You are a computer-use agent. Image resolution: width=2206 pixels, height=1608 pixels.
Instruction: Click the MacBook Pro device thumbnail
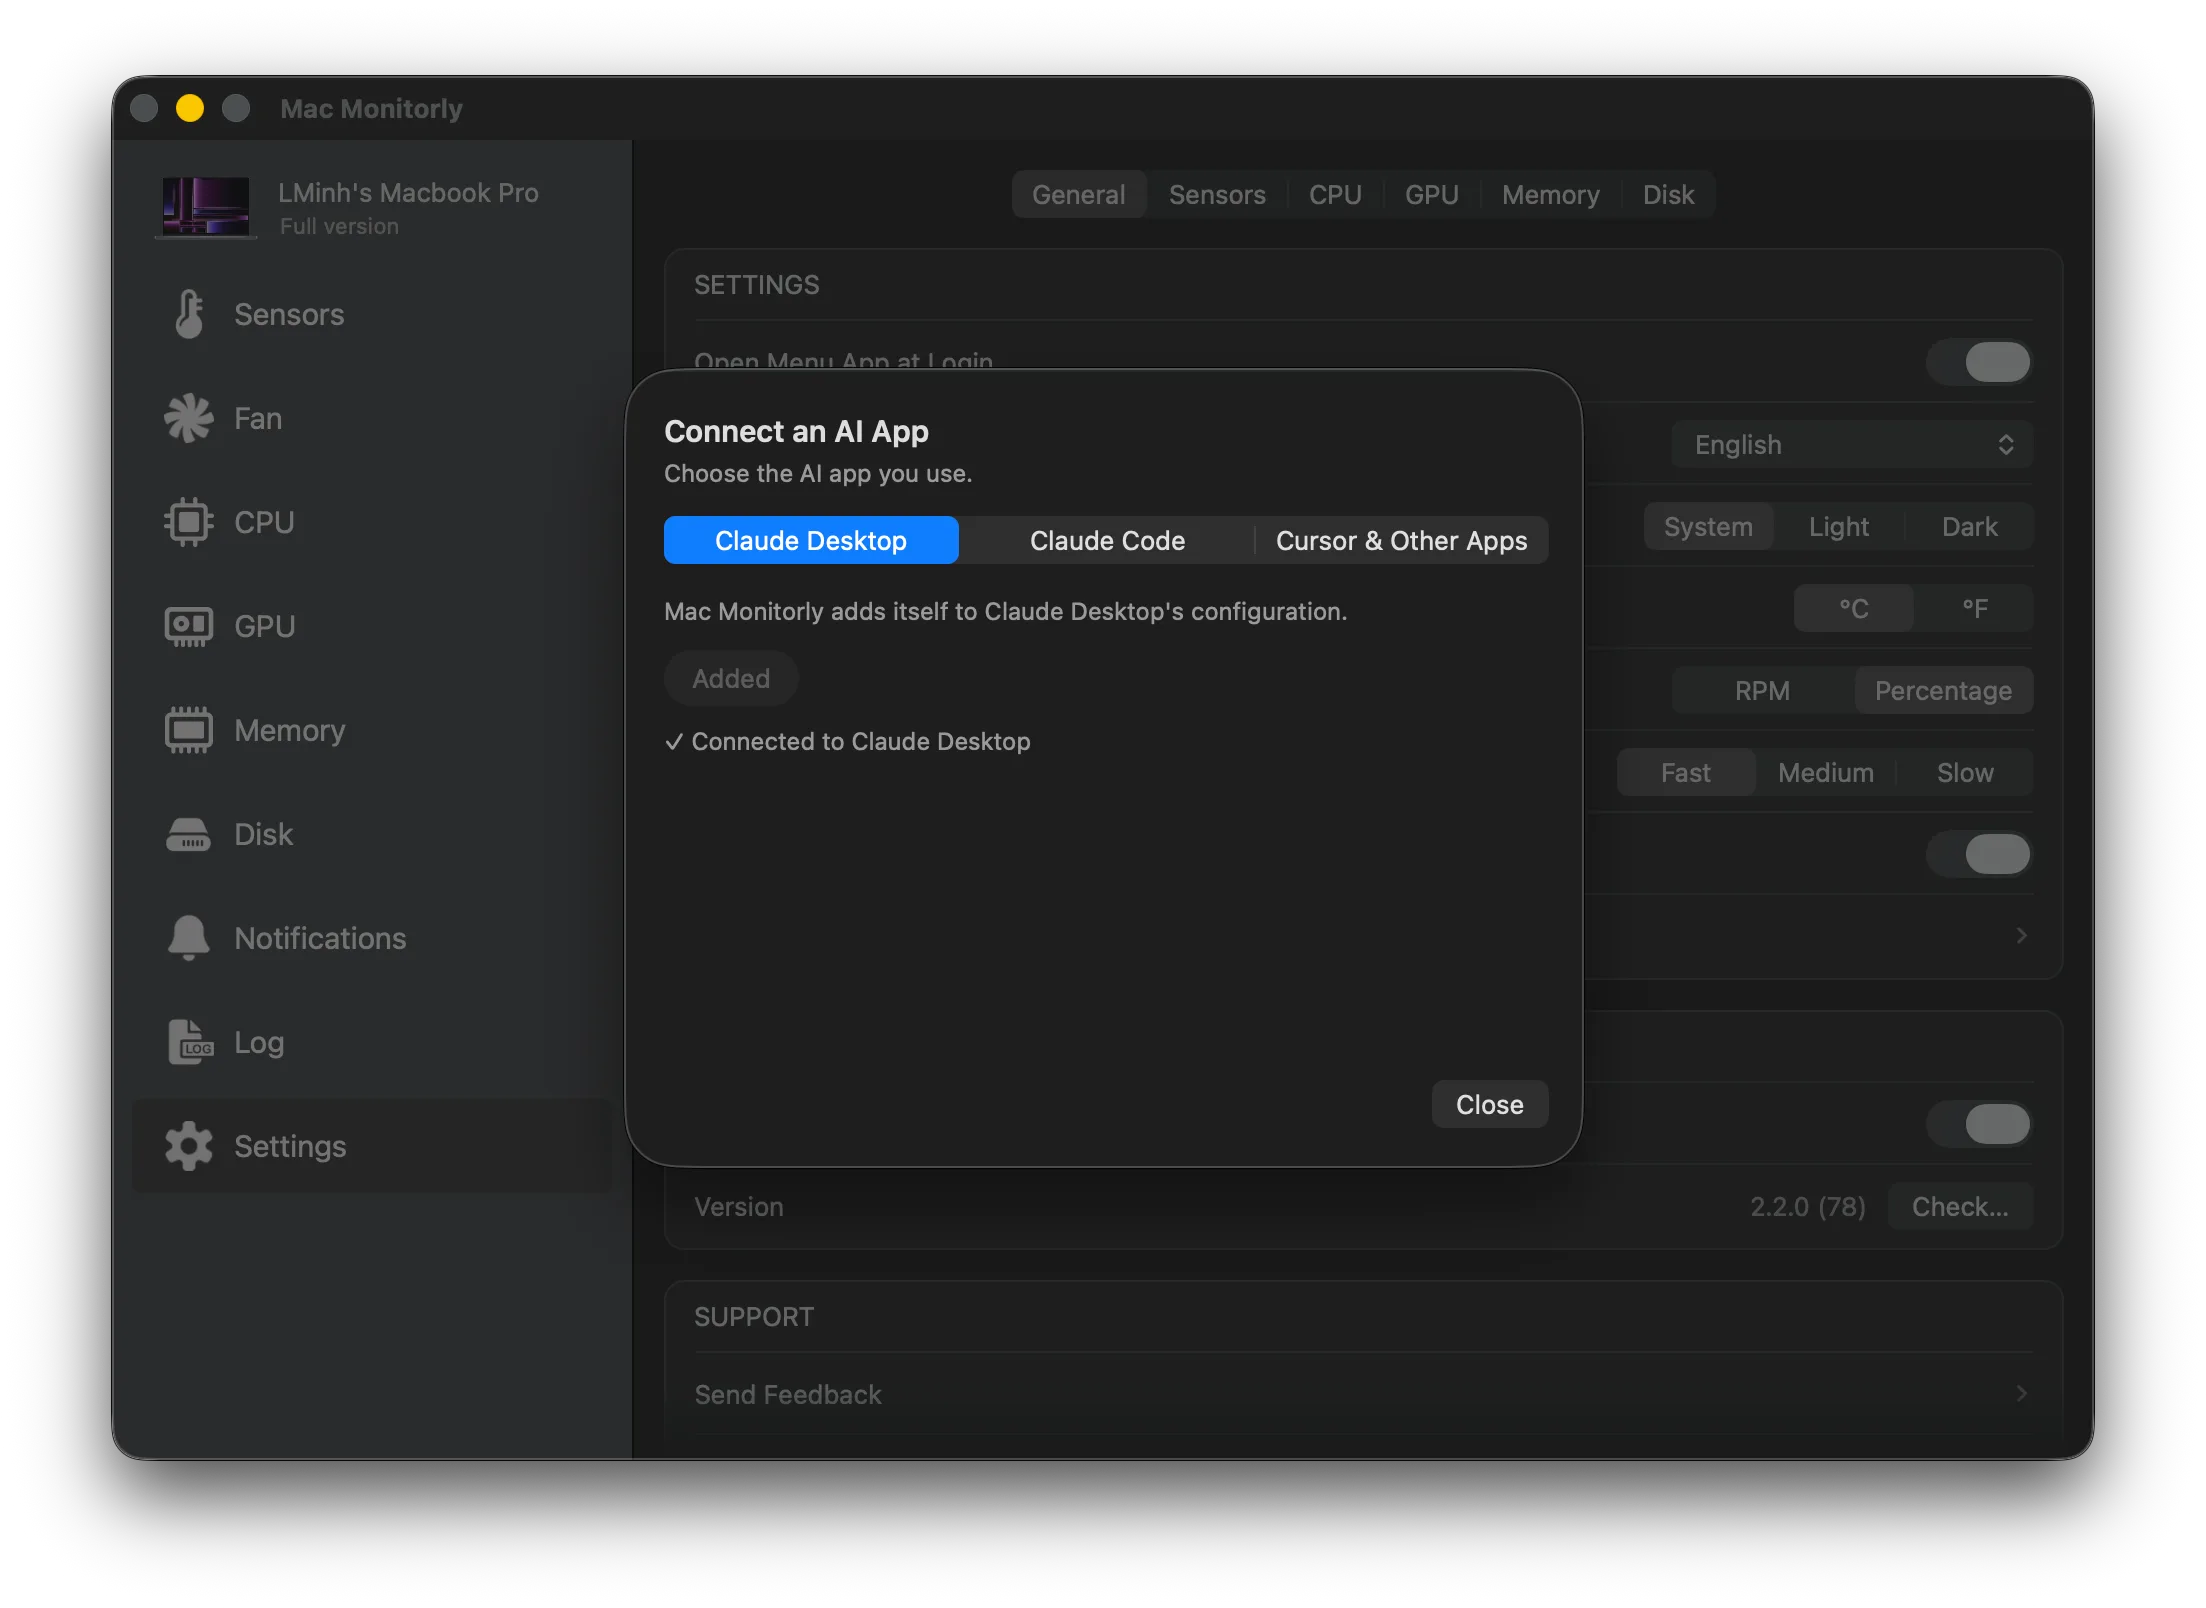coord(206,207)
